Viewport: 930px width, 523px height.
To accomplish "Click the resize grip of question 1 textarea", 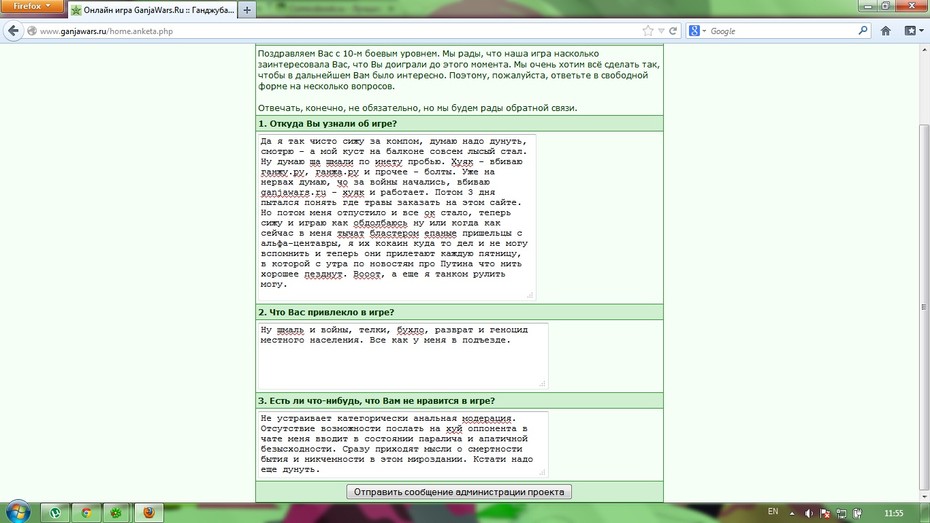I will tap(530, 295).
